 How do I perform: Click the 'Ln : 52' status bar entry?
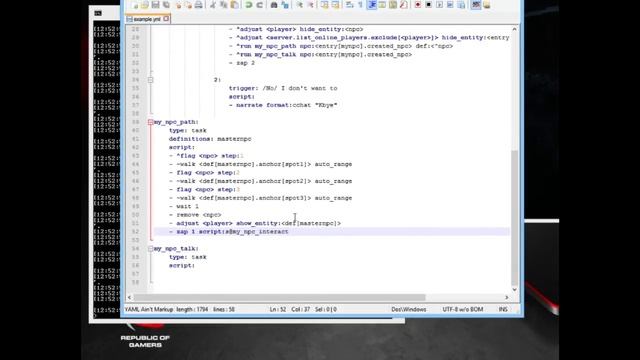pos(278,309)
